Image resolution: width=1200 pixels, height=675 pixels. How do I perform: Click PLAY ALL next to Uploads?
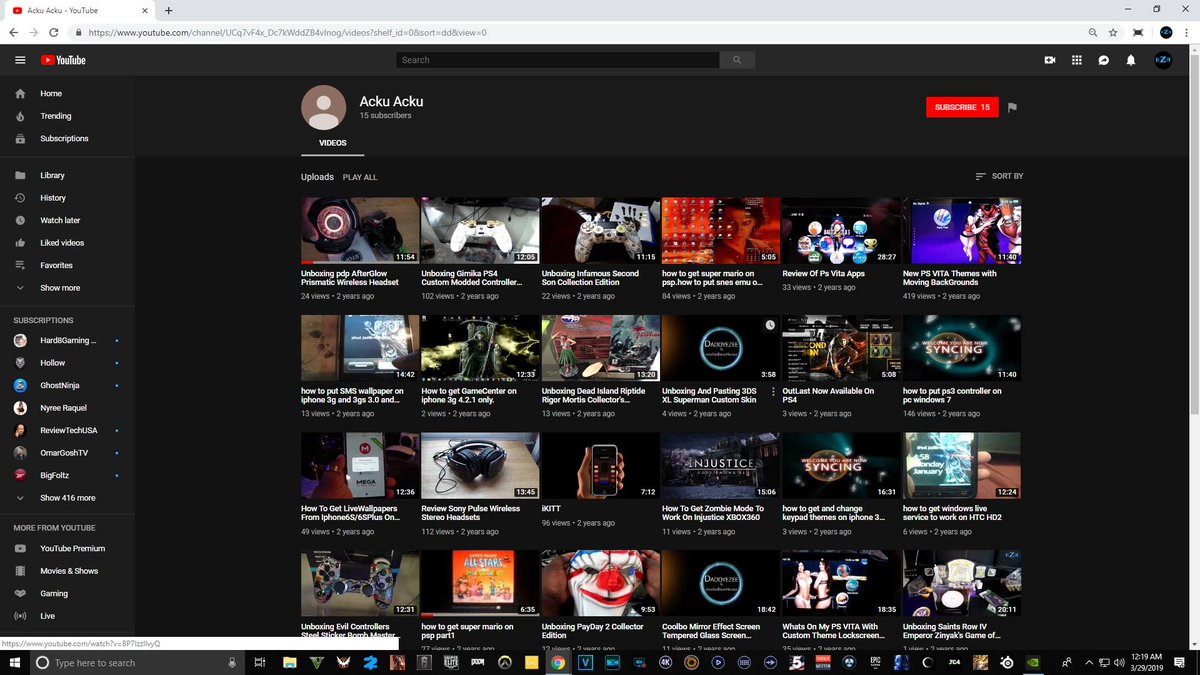tap(360, 177)
